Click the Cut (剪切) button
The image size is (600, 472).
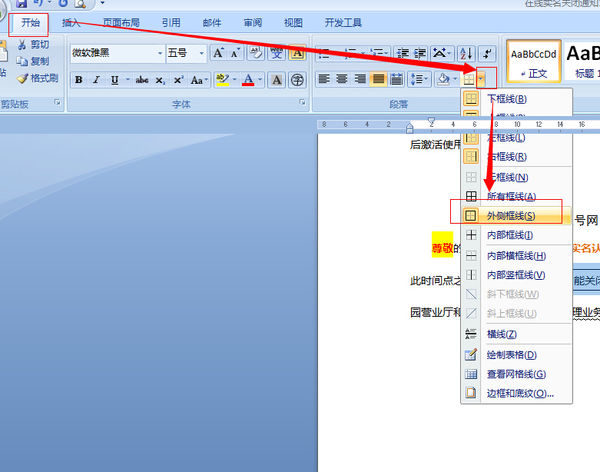pos(33,45)
